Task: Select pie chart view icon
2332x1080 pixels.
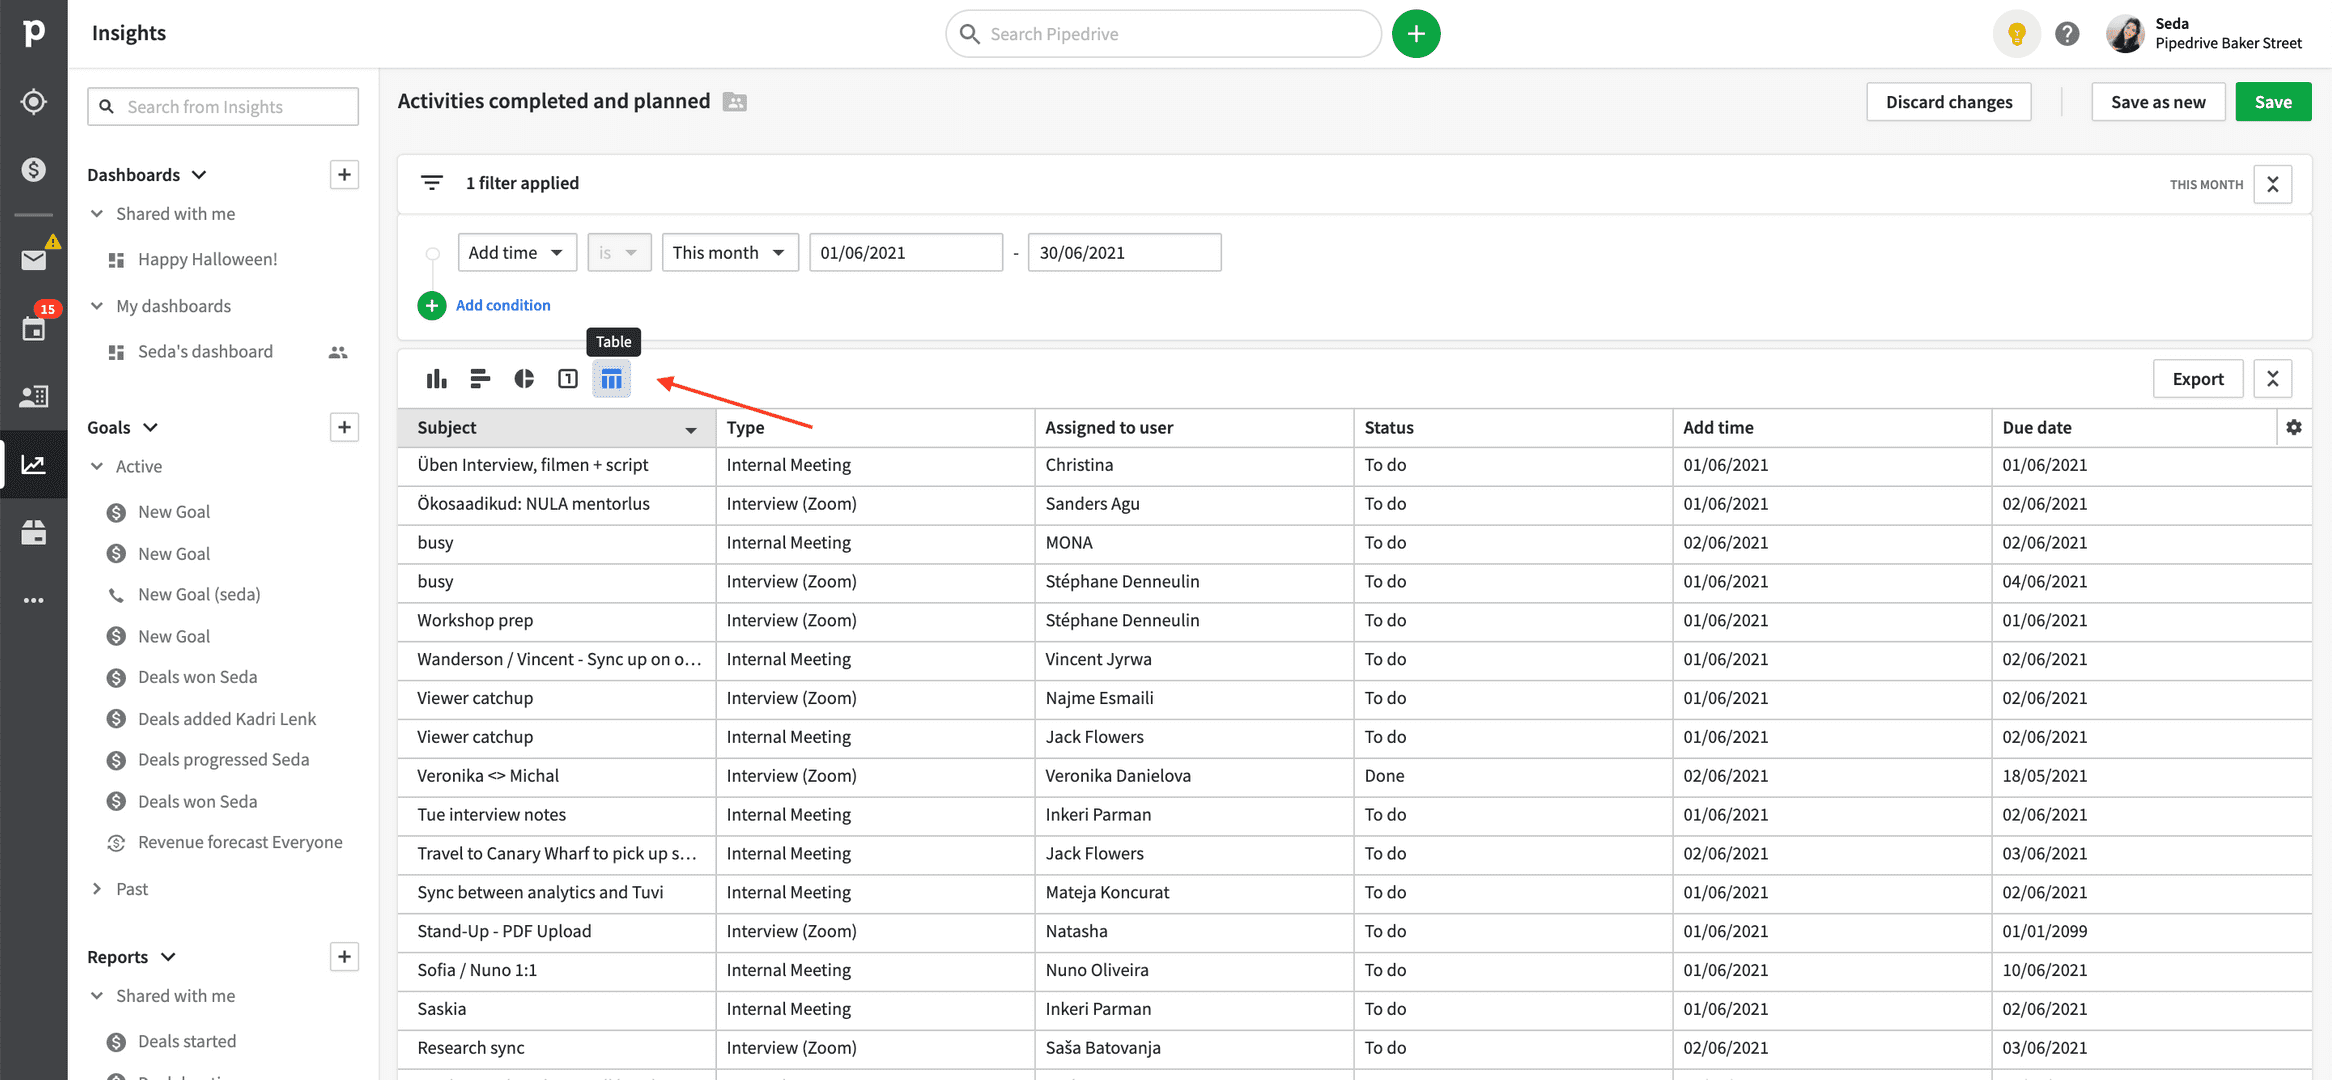Action: click(524, 379)
